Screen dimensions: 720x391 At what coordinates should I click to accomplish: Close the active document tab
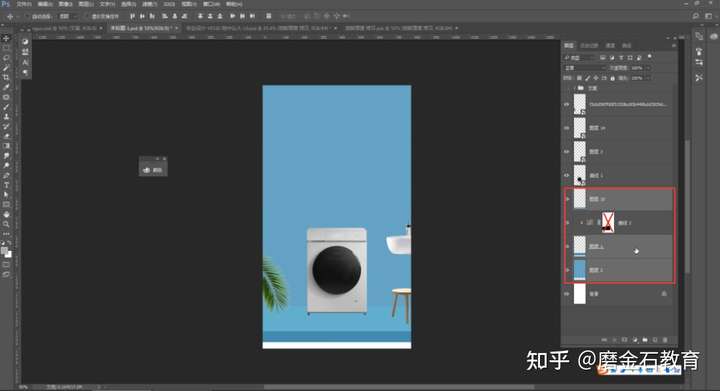[177, 28]
